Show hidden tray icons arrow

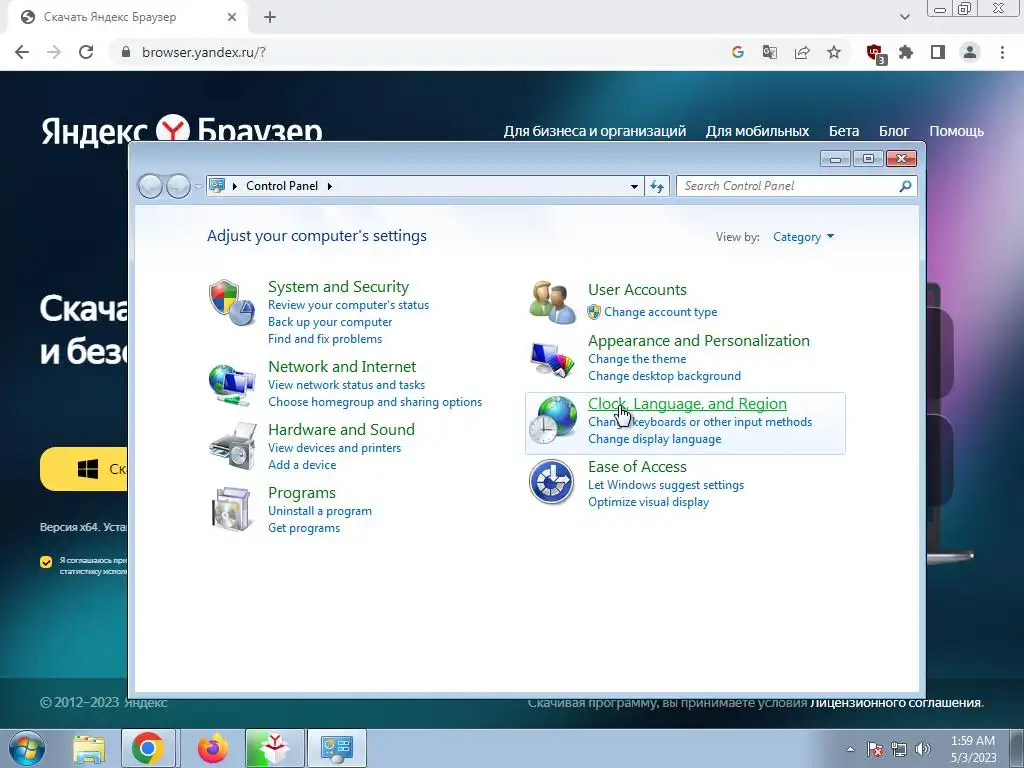click(x=850, y=749)
